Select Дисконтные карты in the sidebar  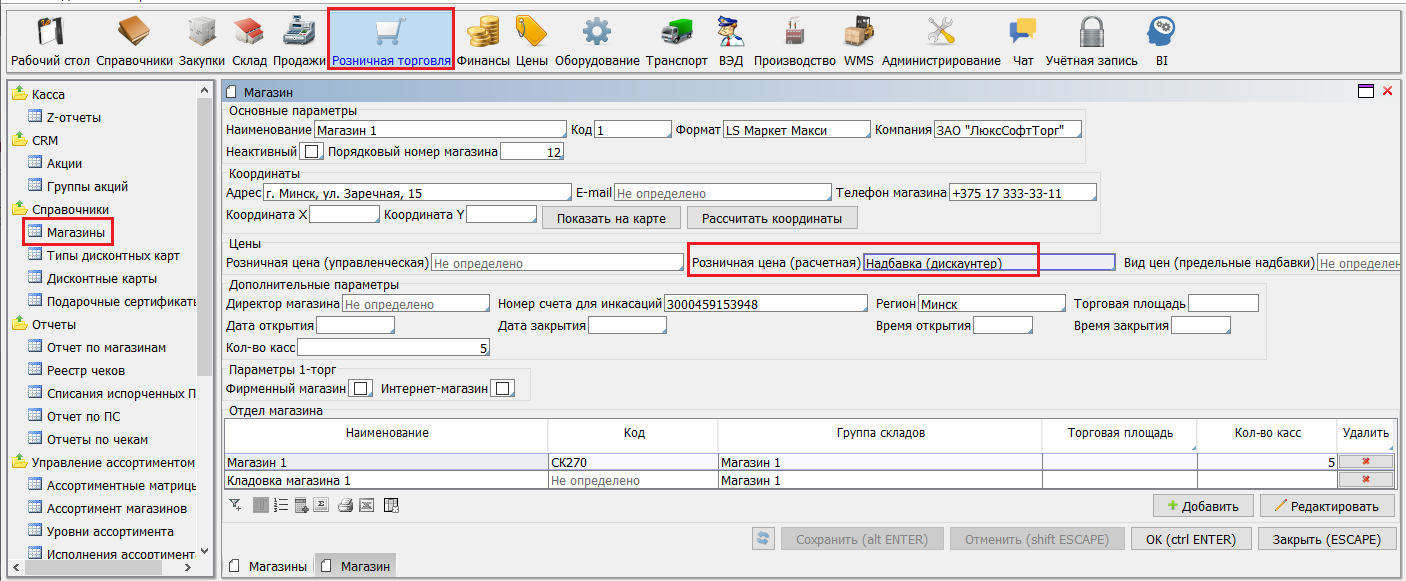(101, 278)
